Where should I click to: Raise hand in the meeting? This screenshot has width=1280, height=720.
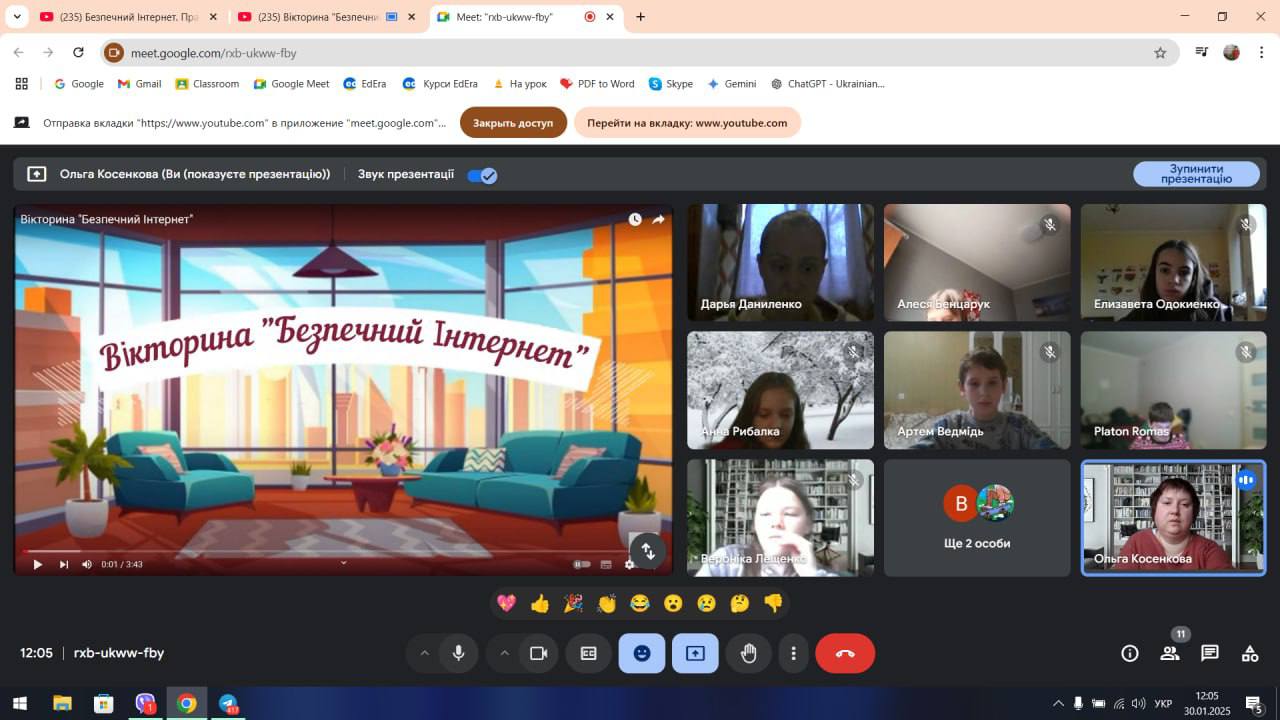tap(748, 653)
